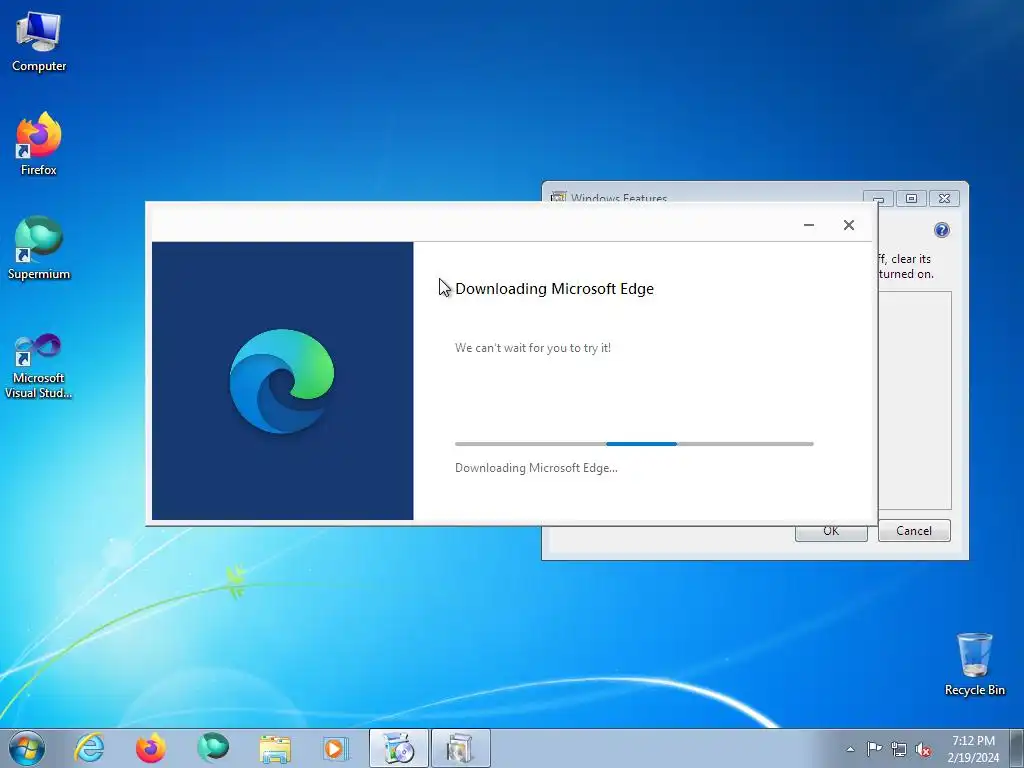Open the clock showing 7:12 PM

(973, 748)
